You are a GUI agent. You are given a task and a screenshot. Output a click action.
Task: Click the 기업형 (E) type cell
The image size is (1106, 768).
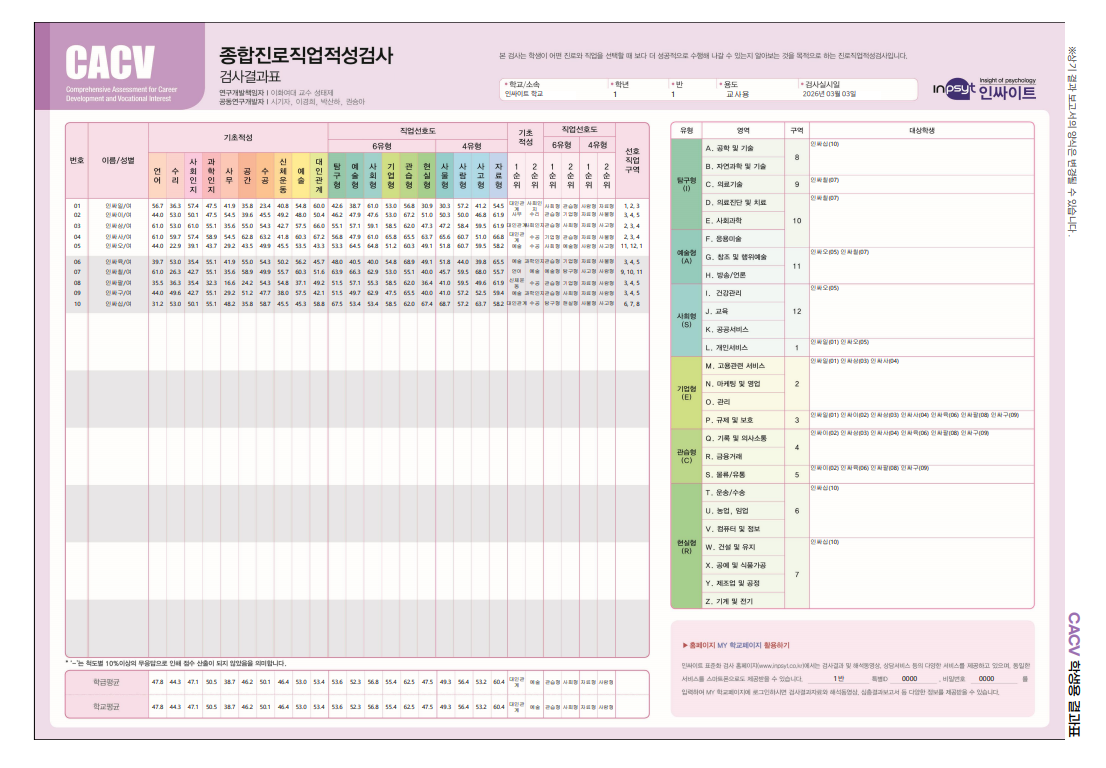[686, 393]
